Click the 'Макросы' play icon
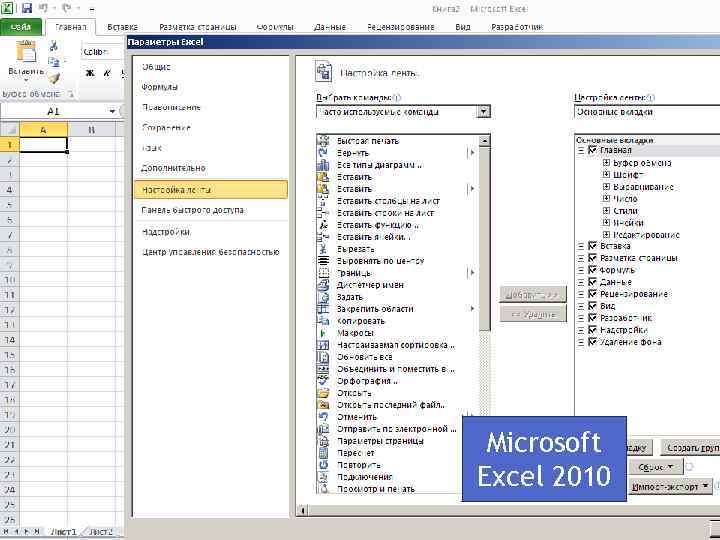Screen dimensions: 720x540 point(323,333)
